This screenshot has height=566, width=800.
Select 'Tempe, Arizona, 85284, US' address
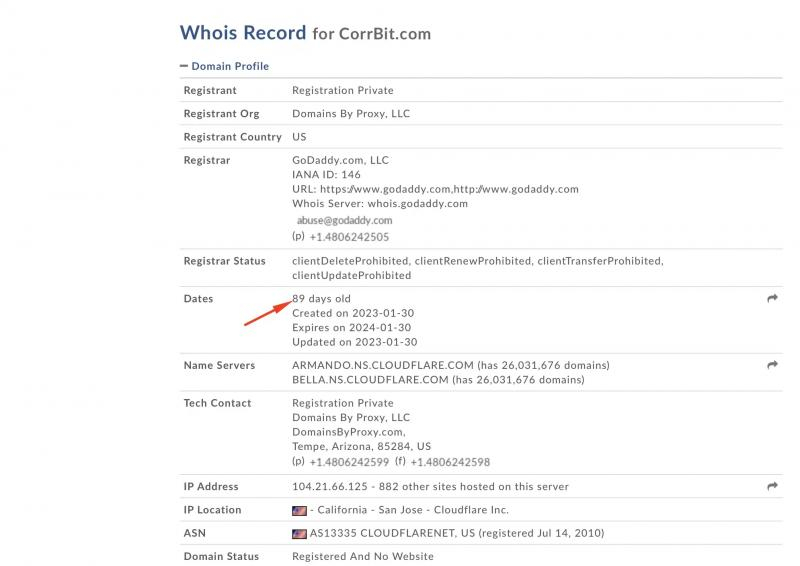tap(361, 447)
